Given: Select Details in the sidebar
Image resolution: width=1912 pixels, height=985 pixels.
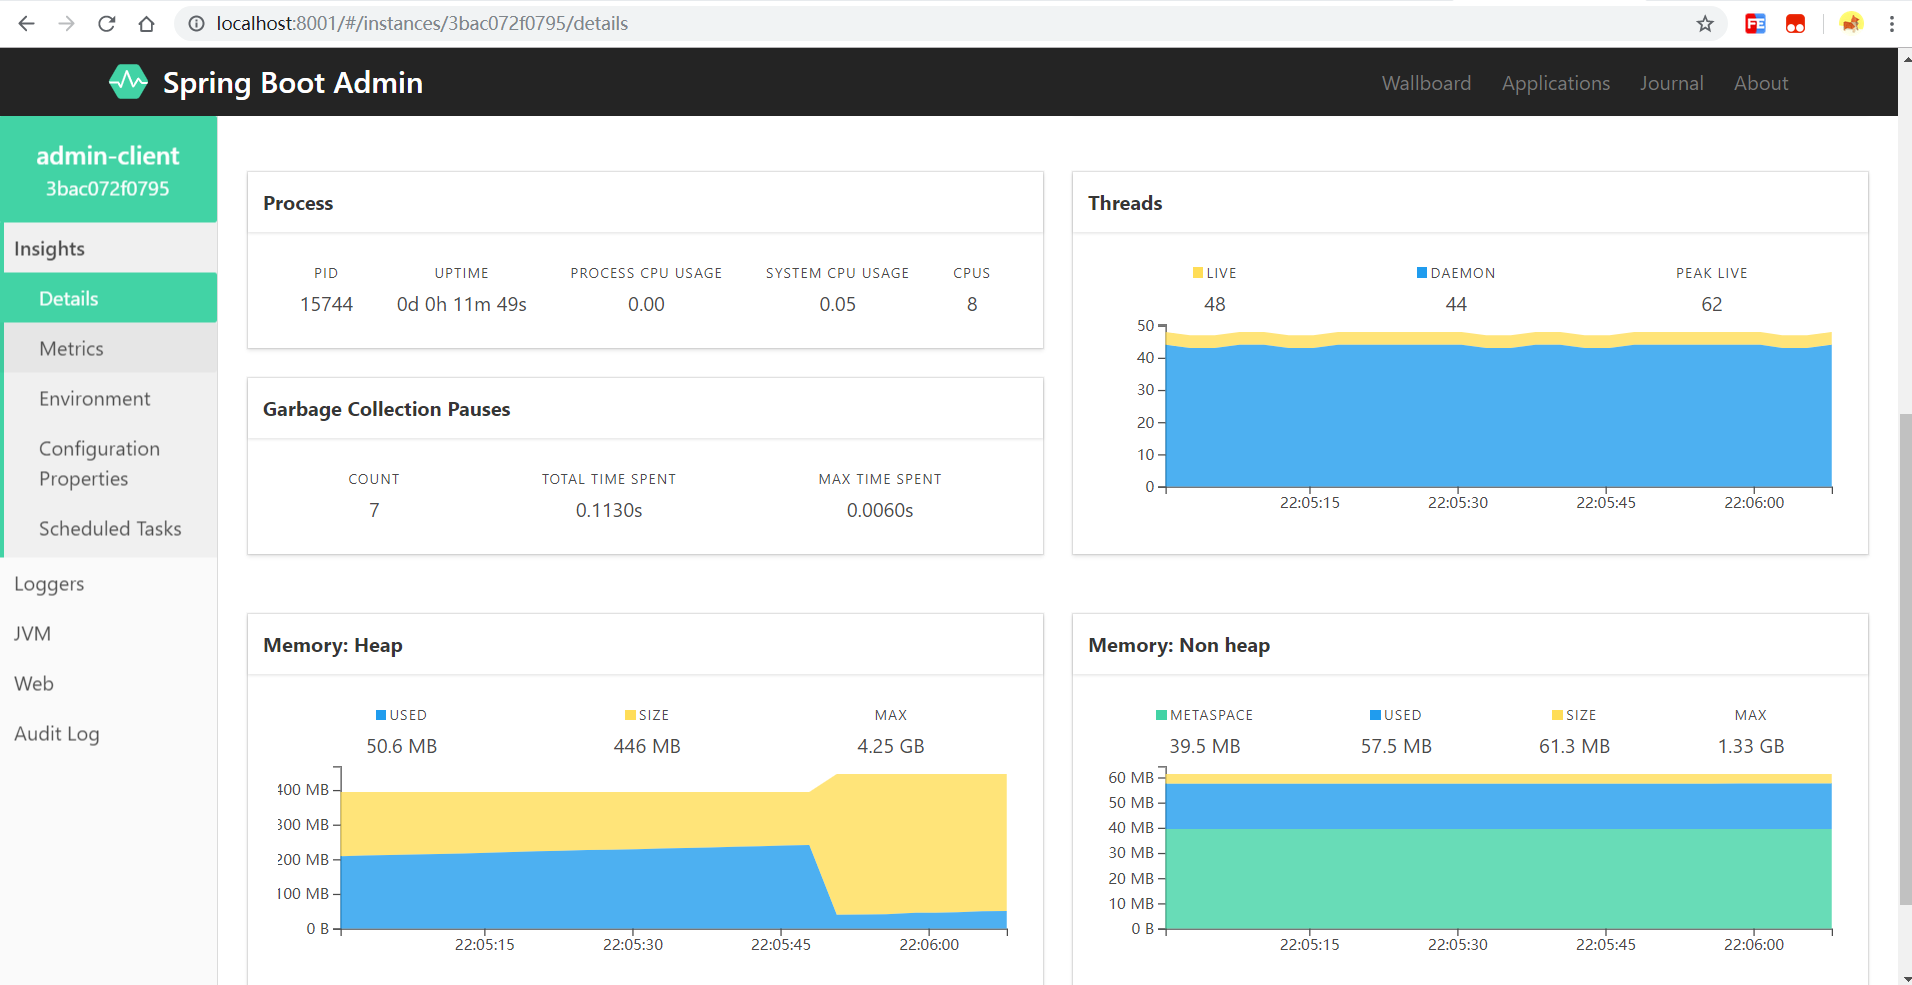Looking at the screenshot, I should [x=110, y=298].
